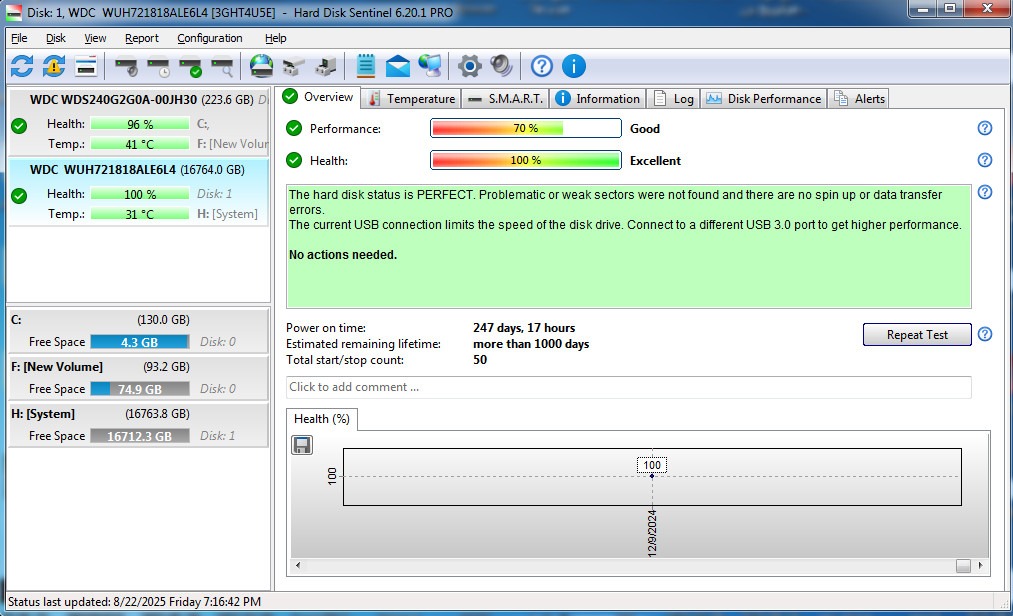Click the 96 % health bar
Screen dimensions: 1013x616
coord(140,124)
